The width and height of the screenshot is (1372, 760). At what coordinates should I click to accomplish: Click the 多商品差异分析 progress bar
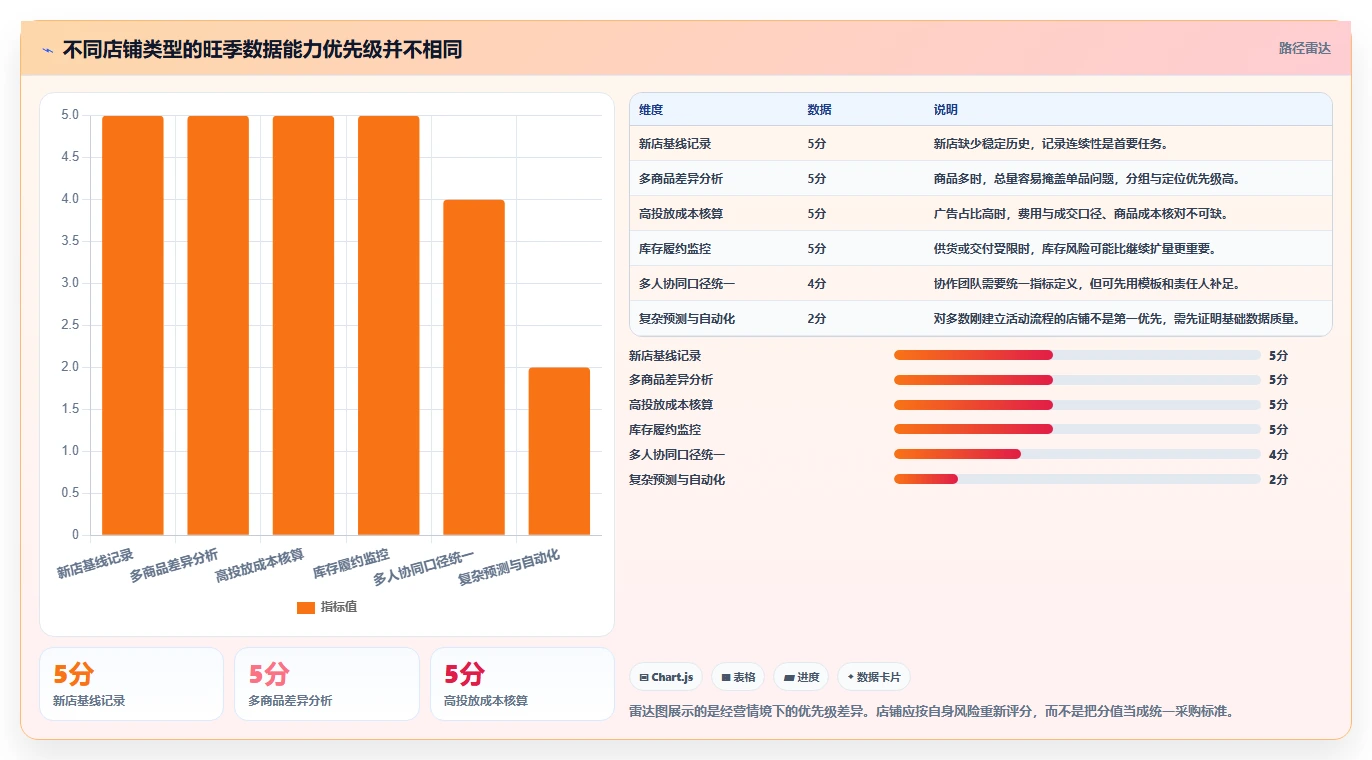(x=1077, y=380)
